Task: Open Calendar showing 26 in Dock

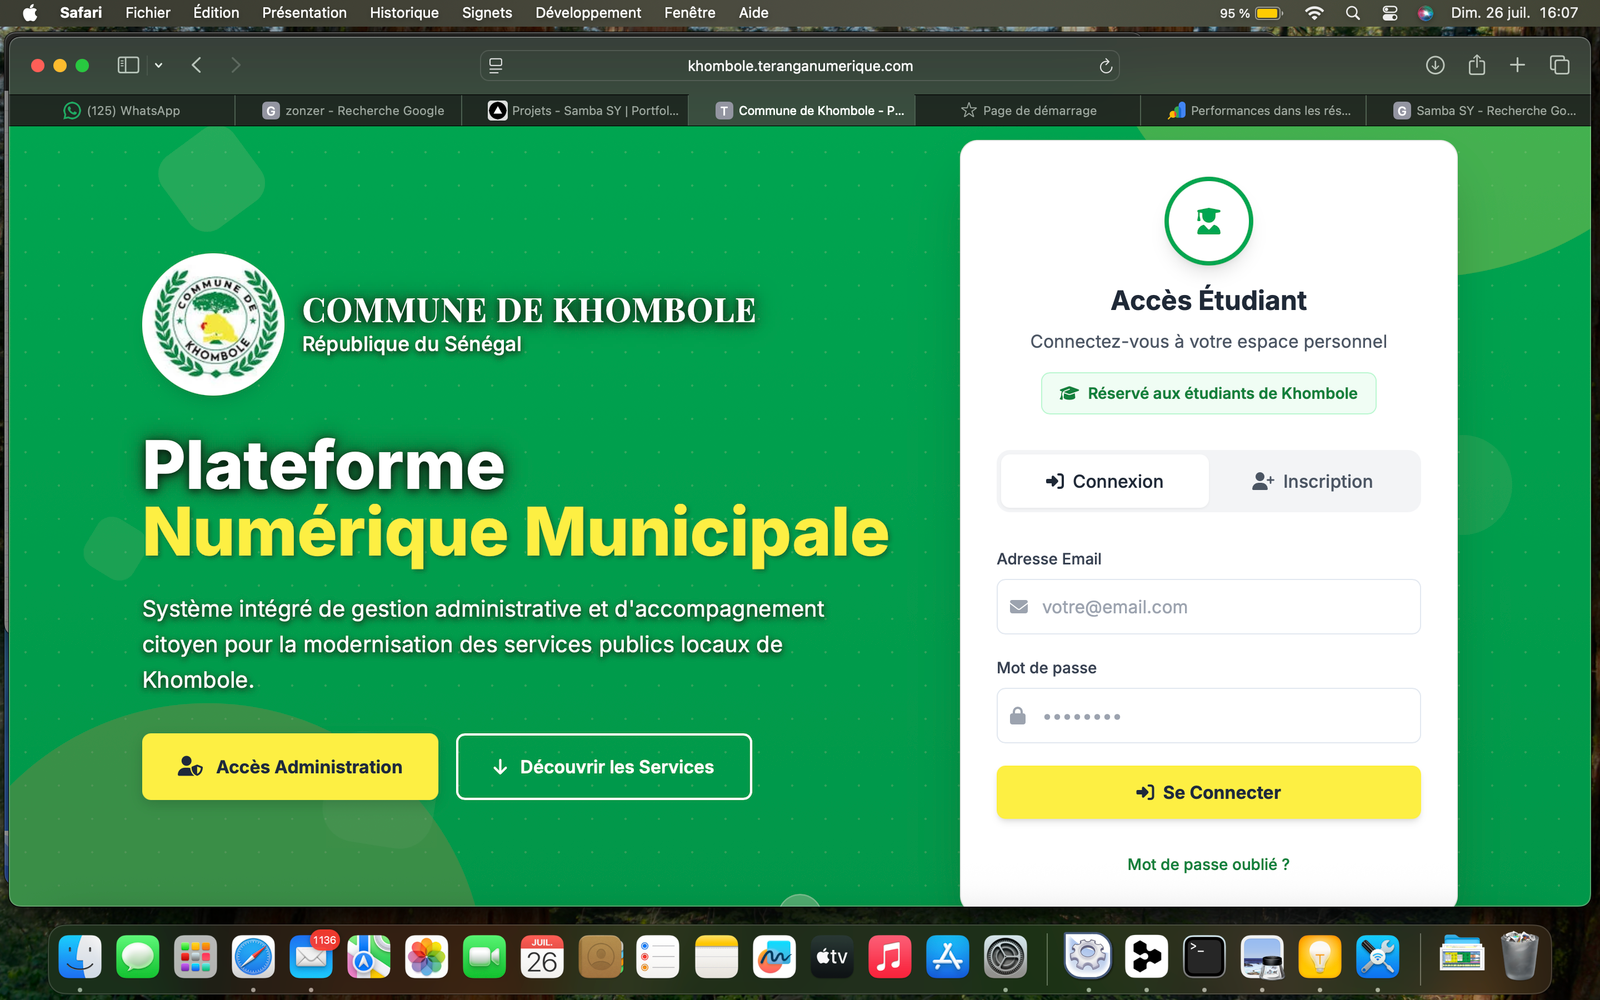Action: [542, 957]
